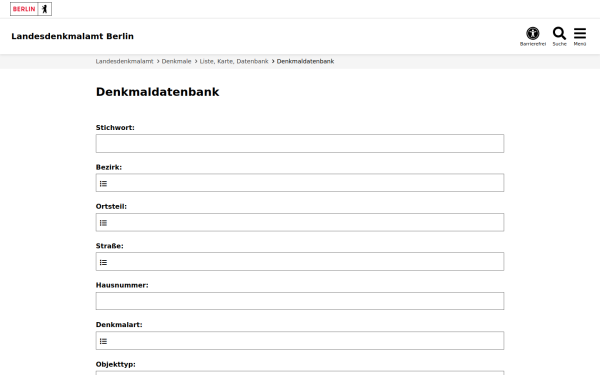
Task: Focus the Hausnummer input field
Action: click(x=300, y=301)
